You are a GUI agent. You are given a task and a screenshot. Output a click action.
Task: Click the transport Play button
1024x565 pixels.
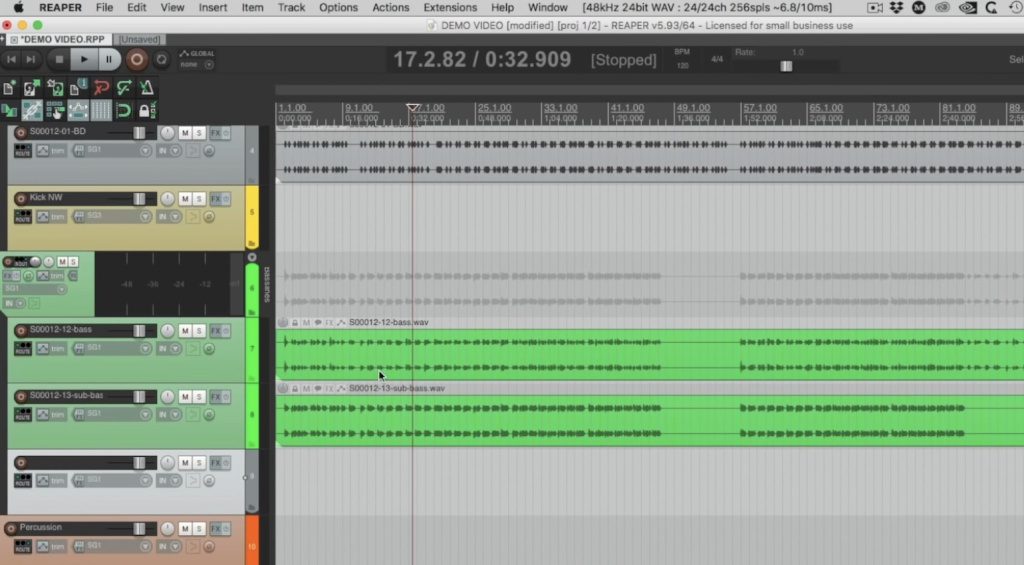pyautogui.click(x=84, y=59)
